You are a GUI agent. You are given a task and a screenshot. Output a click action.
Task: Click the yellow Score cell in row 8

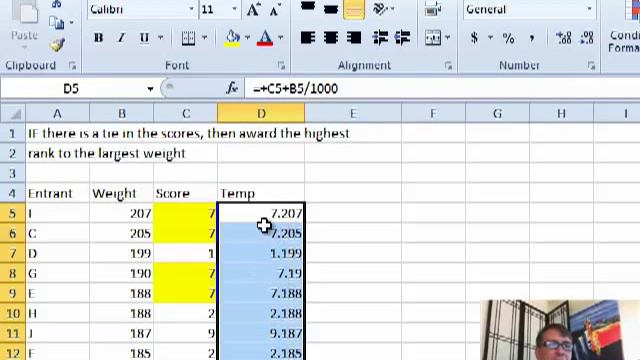pos(186,273)
